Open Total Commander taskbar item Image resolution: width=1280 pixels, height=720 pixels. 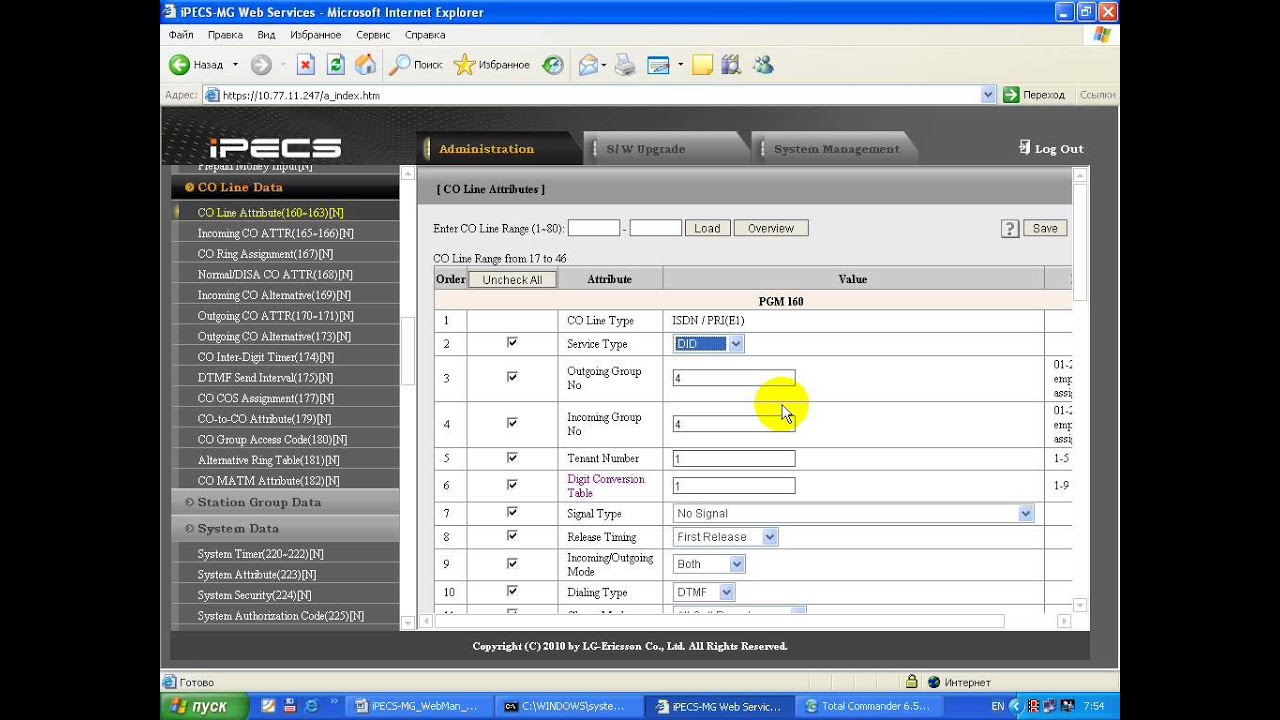click(x=867, y=706)
